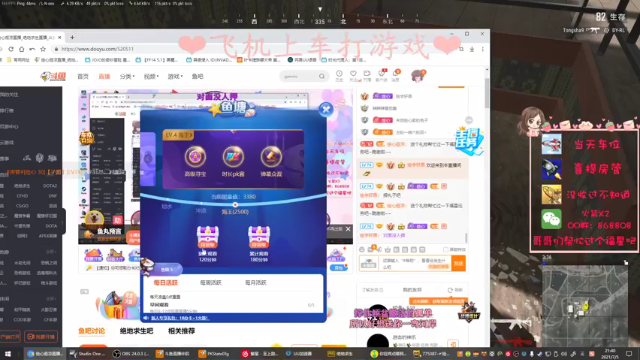
Task: Open UU加速器 from taskbar
Action: pos(300,353)
